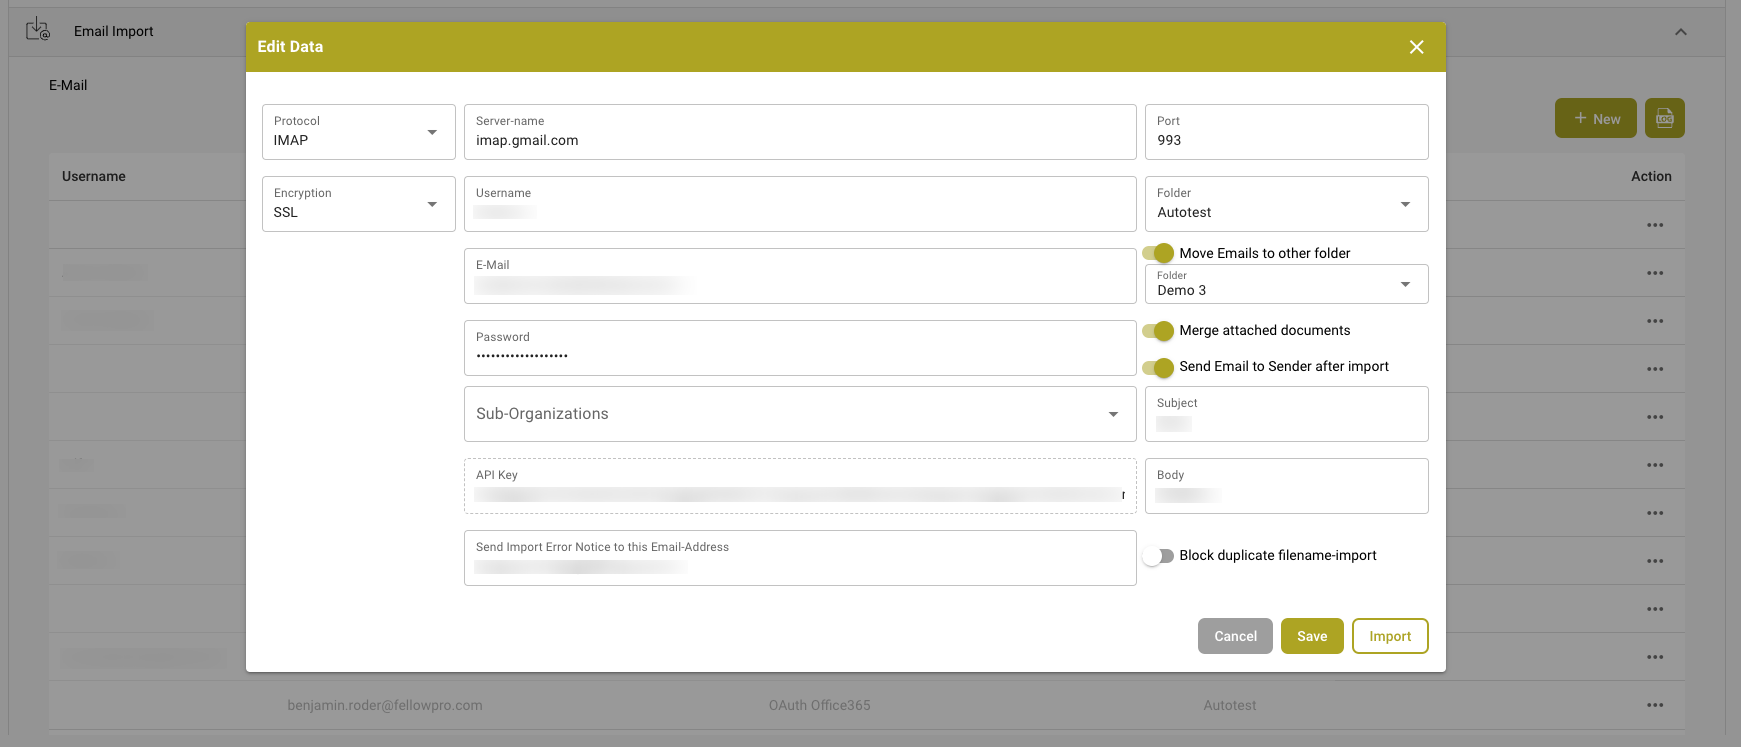Collapse the Email Import panel chevron
This screenshot has height=747, width=1741.
[x=1681, y=32]
